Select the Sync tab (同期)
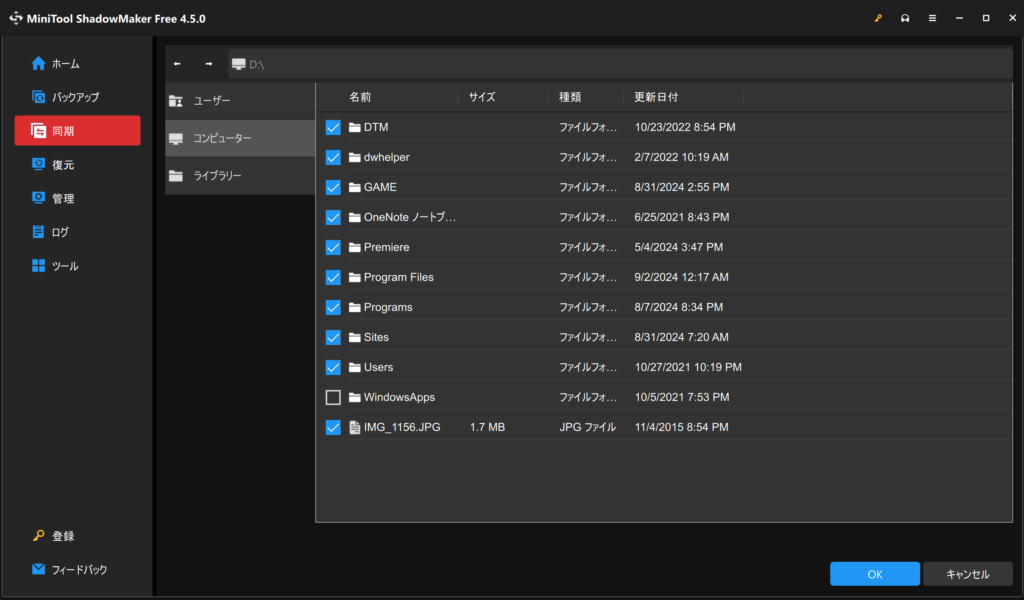The height and width of the screenshot is (600, 1024). [78, 131]
